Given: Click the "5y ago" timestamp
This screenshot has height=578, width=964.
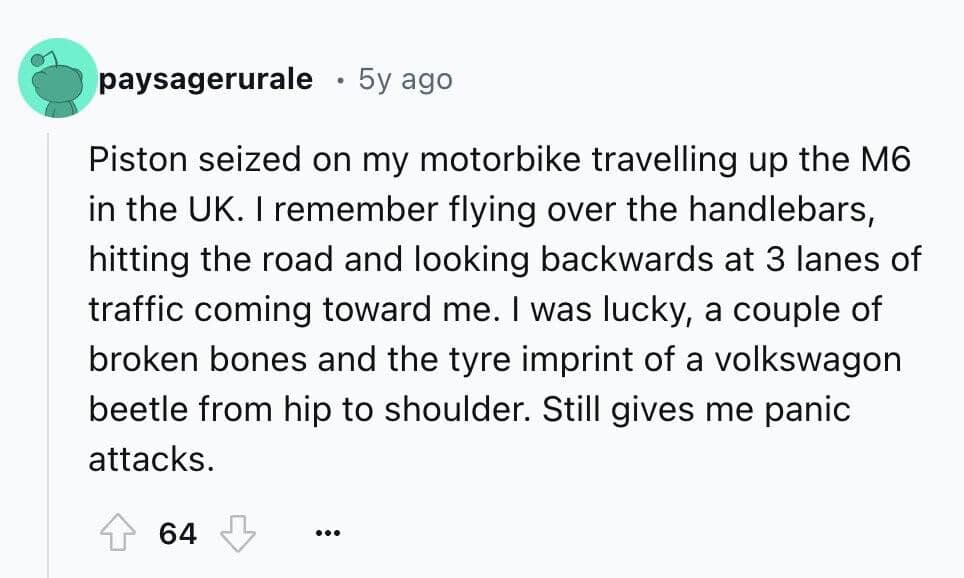Looking at the screenshot, I should click(405, 79).
